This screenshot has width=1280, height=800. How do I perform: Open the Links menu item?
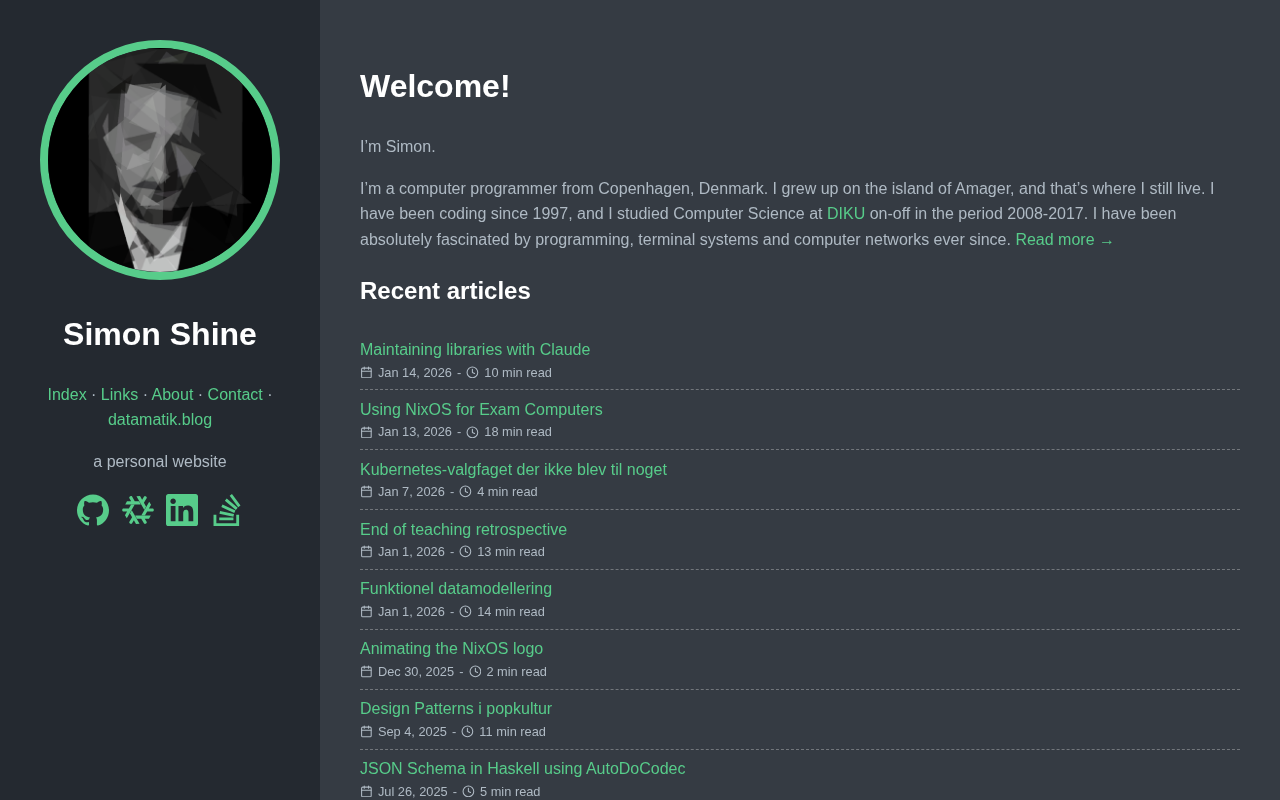(119, 394)
